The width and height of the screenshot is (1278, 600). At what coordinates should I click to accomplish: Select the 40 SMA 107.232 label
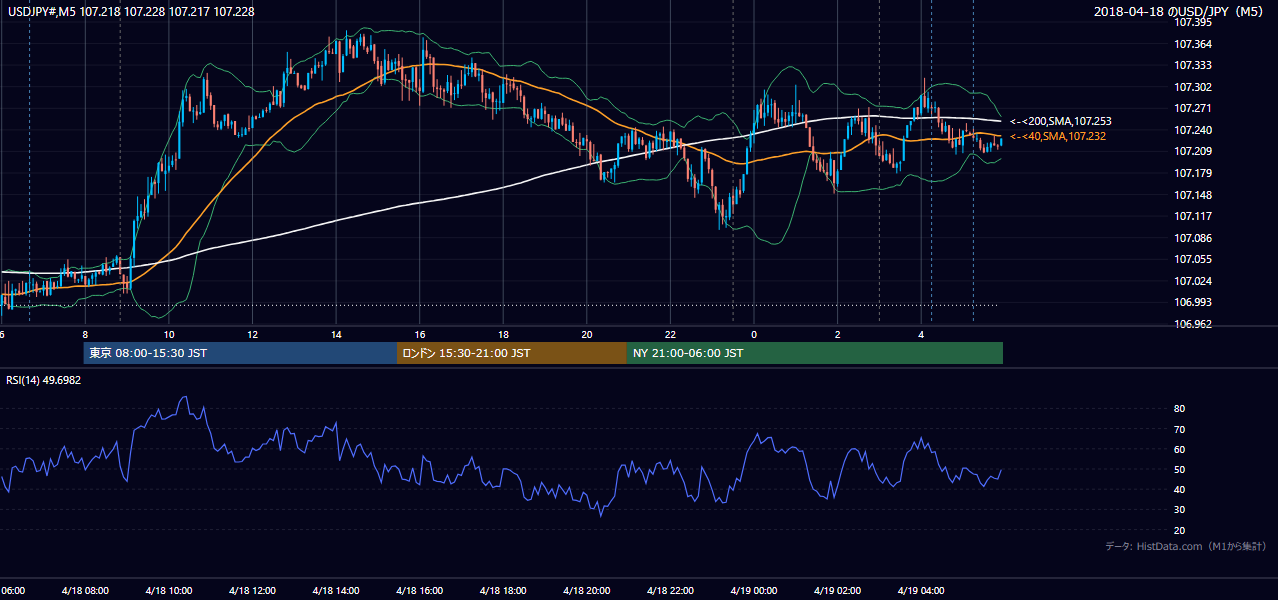(1057, 136)
